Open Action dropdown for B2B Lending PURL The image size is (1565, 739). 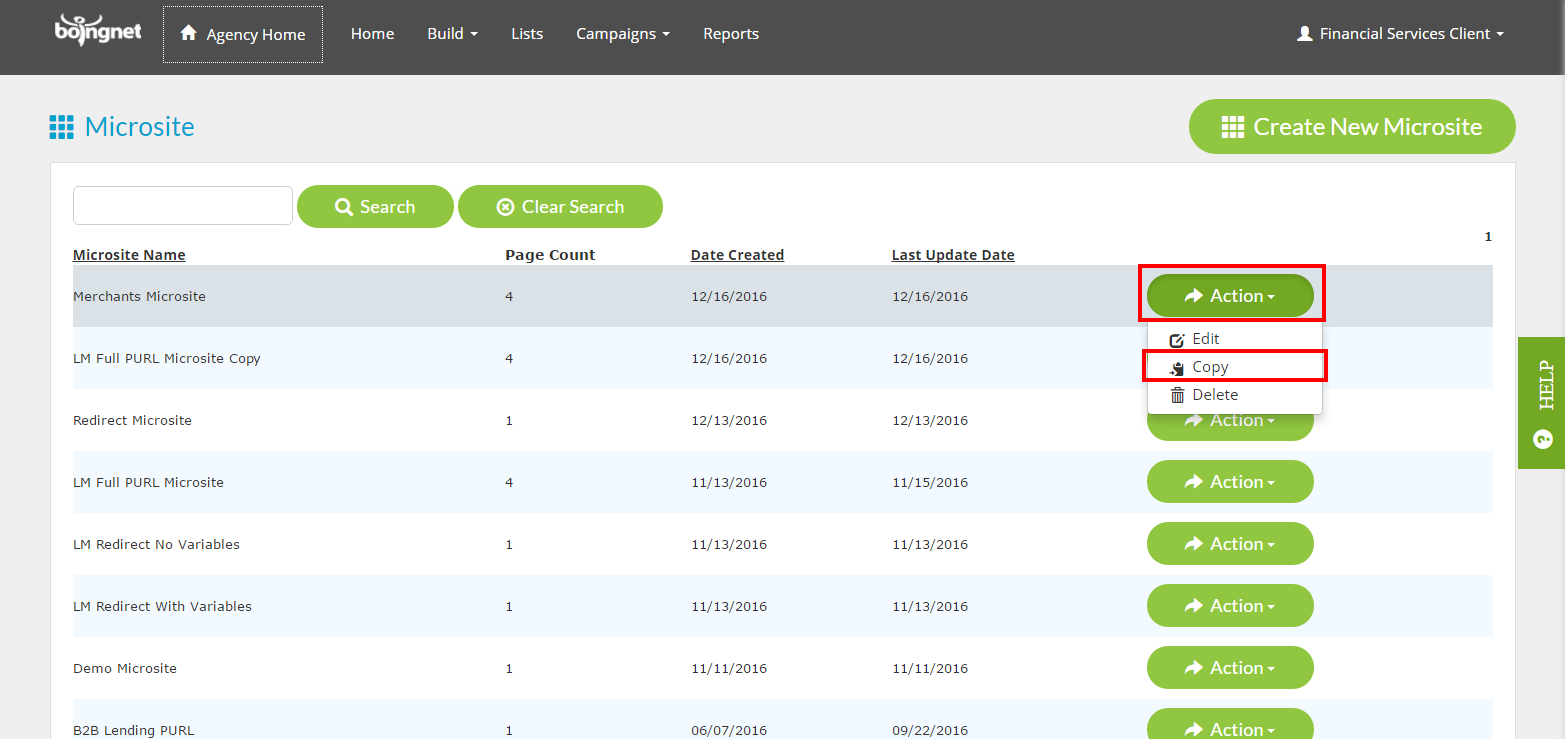(x=1230, y=725)
